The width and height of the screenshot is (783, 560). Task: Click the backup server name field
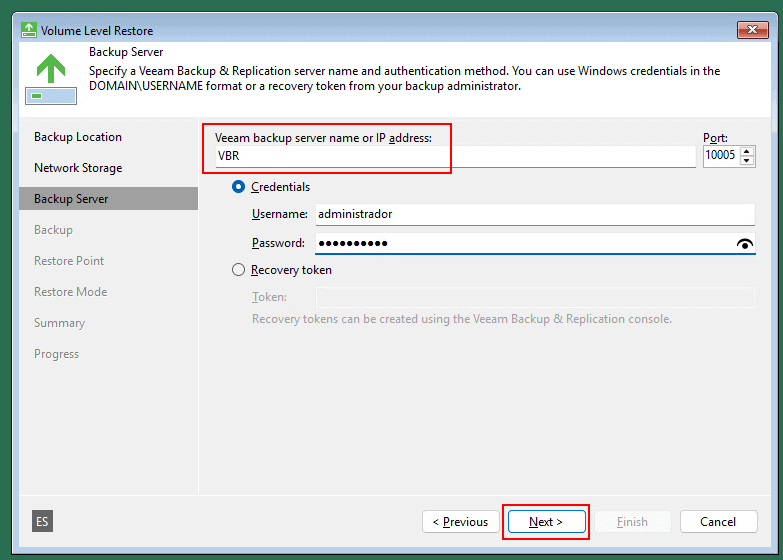(455, 157)
